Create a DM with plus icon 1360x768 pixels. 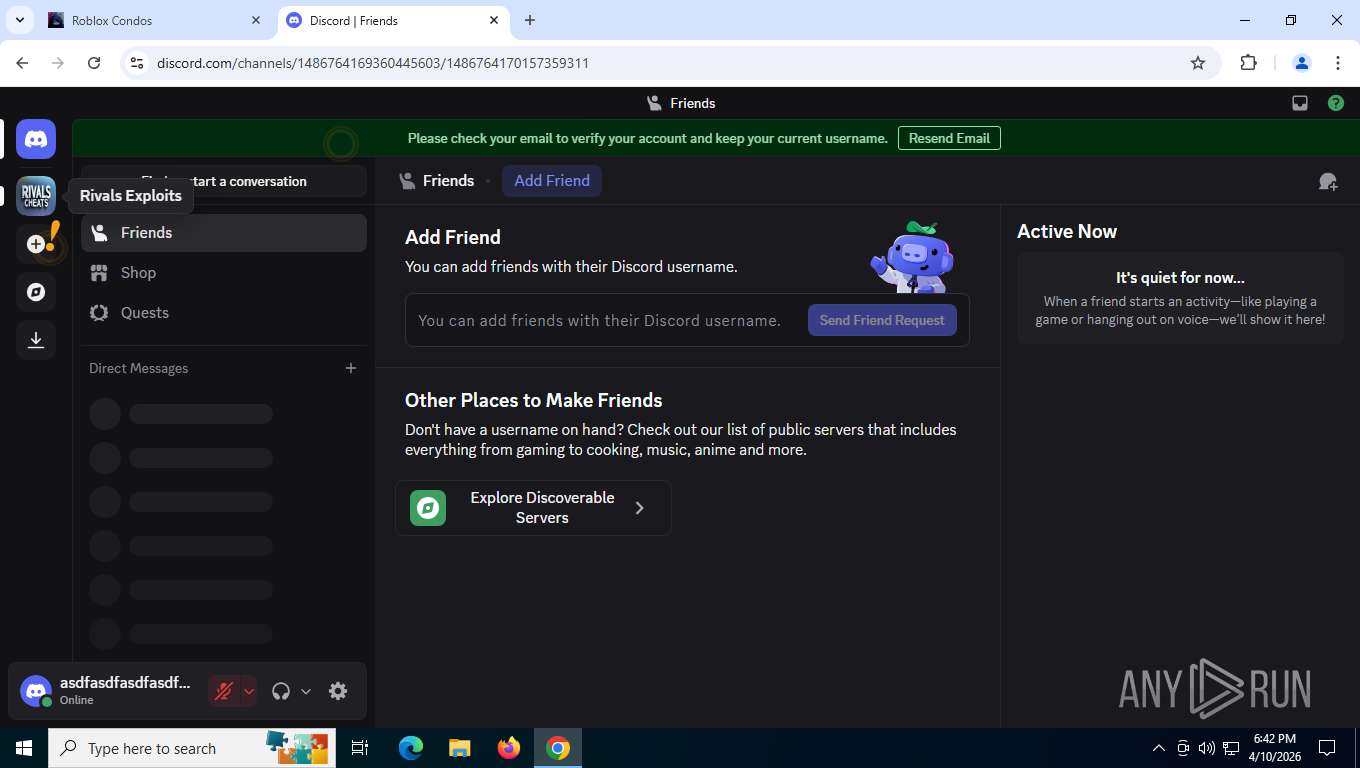pyautogui.click(x=351, y=368)
